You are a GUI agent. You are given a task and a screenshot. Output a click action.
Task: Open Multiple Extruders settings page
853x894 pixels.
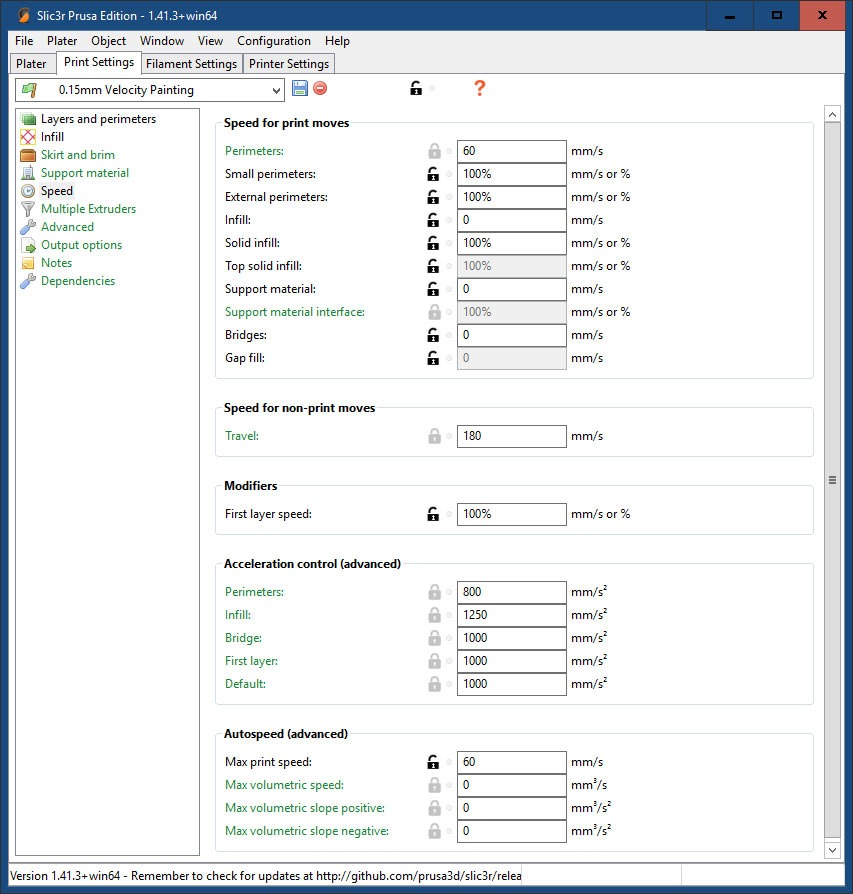[88, 209]
